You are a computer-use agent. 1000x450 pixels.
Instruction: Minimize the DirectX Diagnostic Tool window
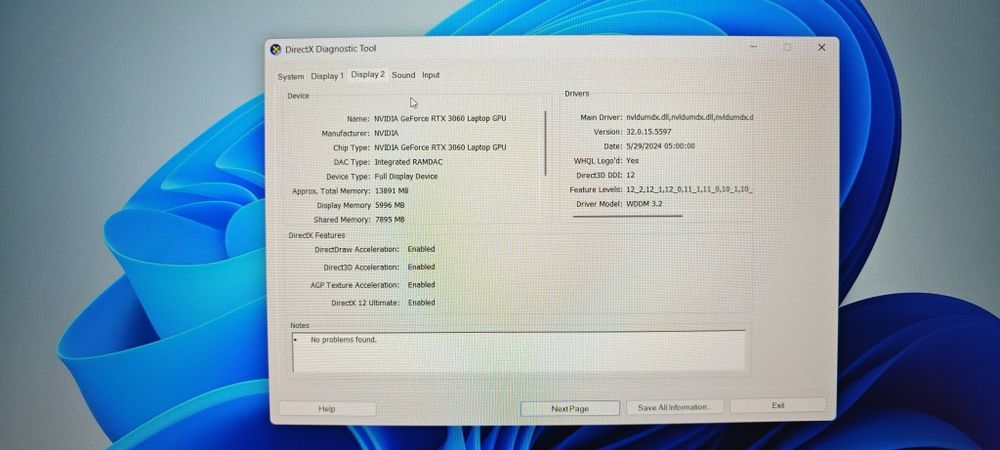tap(754, 47)
